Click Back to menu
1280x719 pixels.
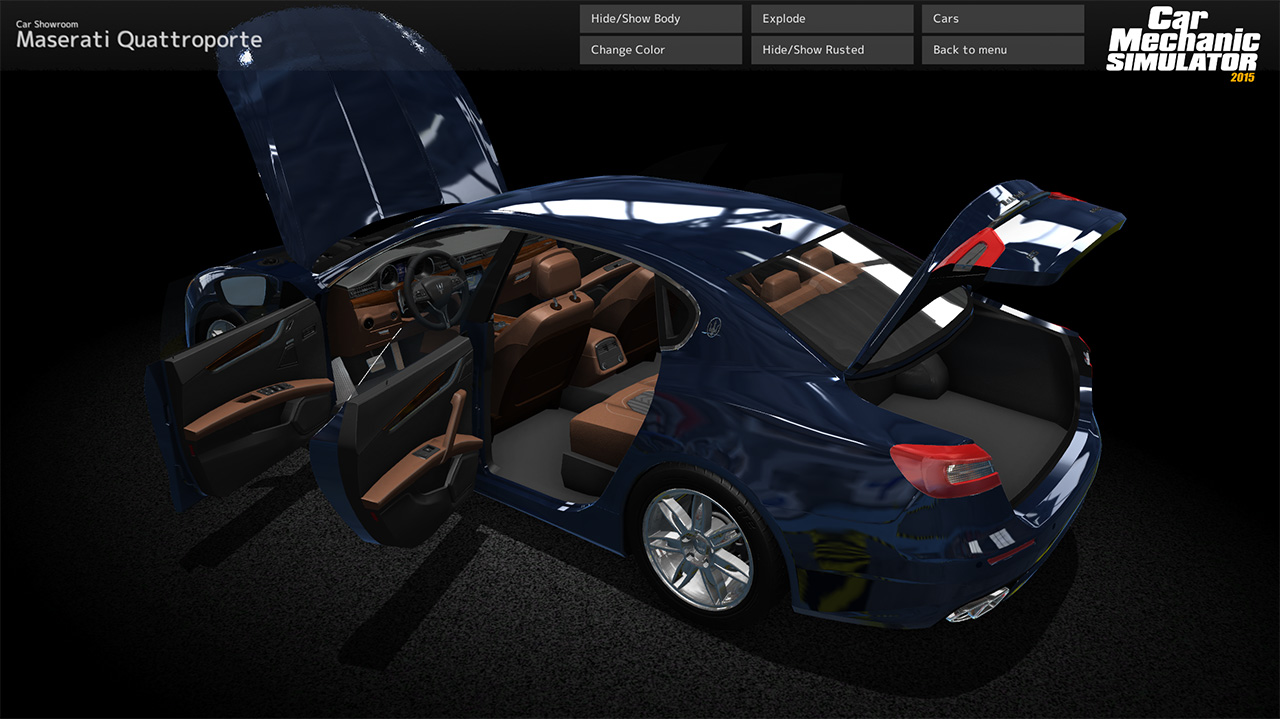click(1002, 49)
